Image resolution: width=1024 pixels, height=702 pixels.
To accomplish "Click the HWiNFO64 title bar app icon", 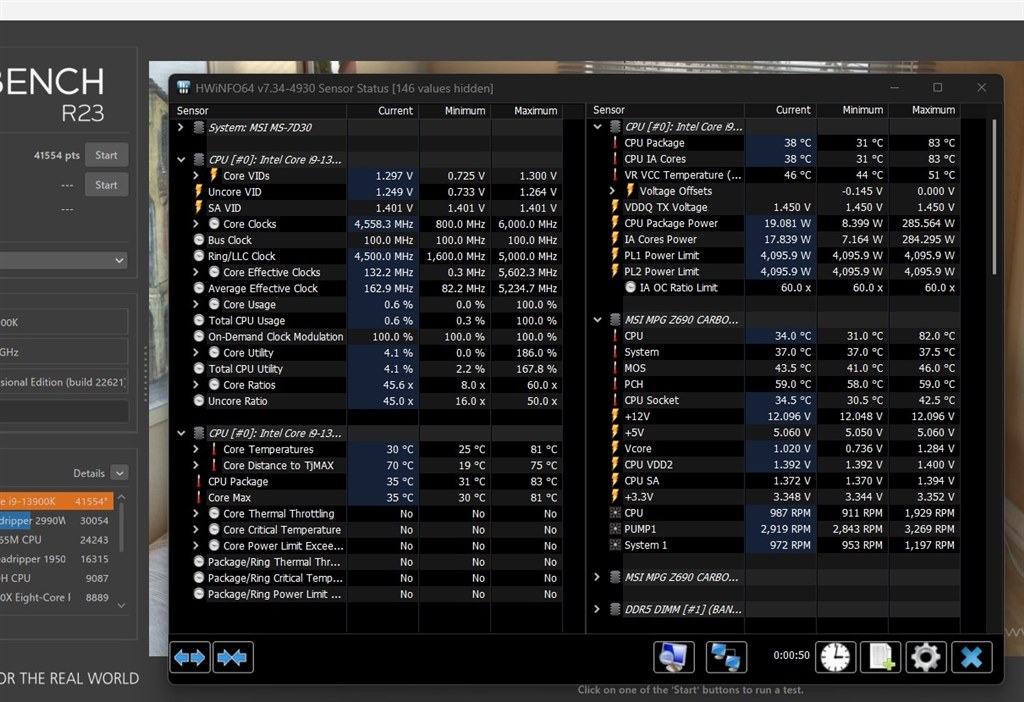I will point(184,88).
